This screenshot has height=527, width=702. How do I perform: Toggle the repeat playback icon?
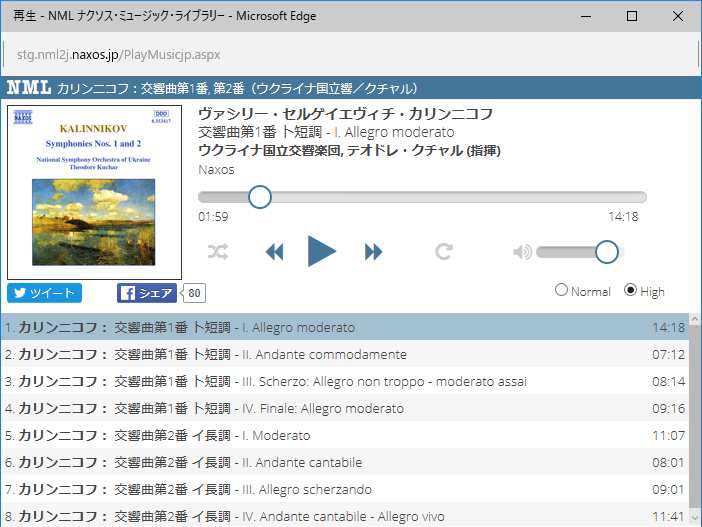click(445, 252)
